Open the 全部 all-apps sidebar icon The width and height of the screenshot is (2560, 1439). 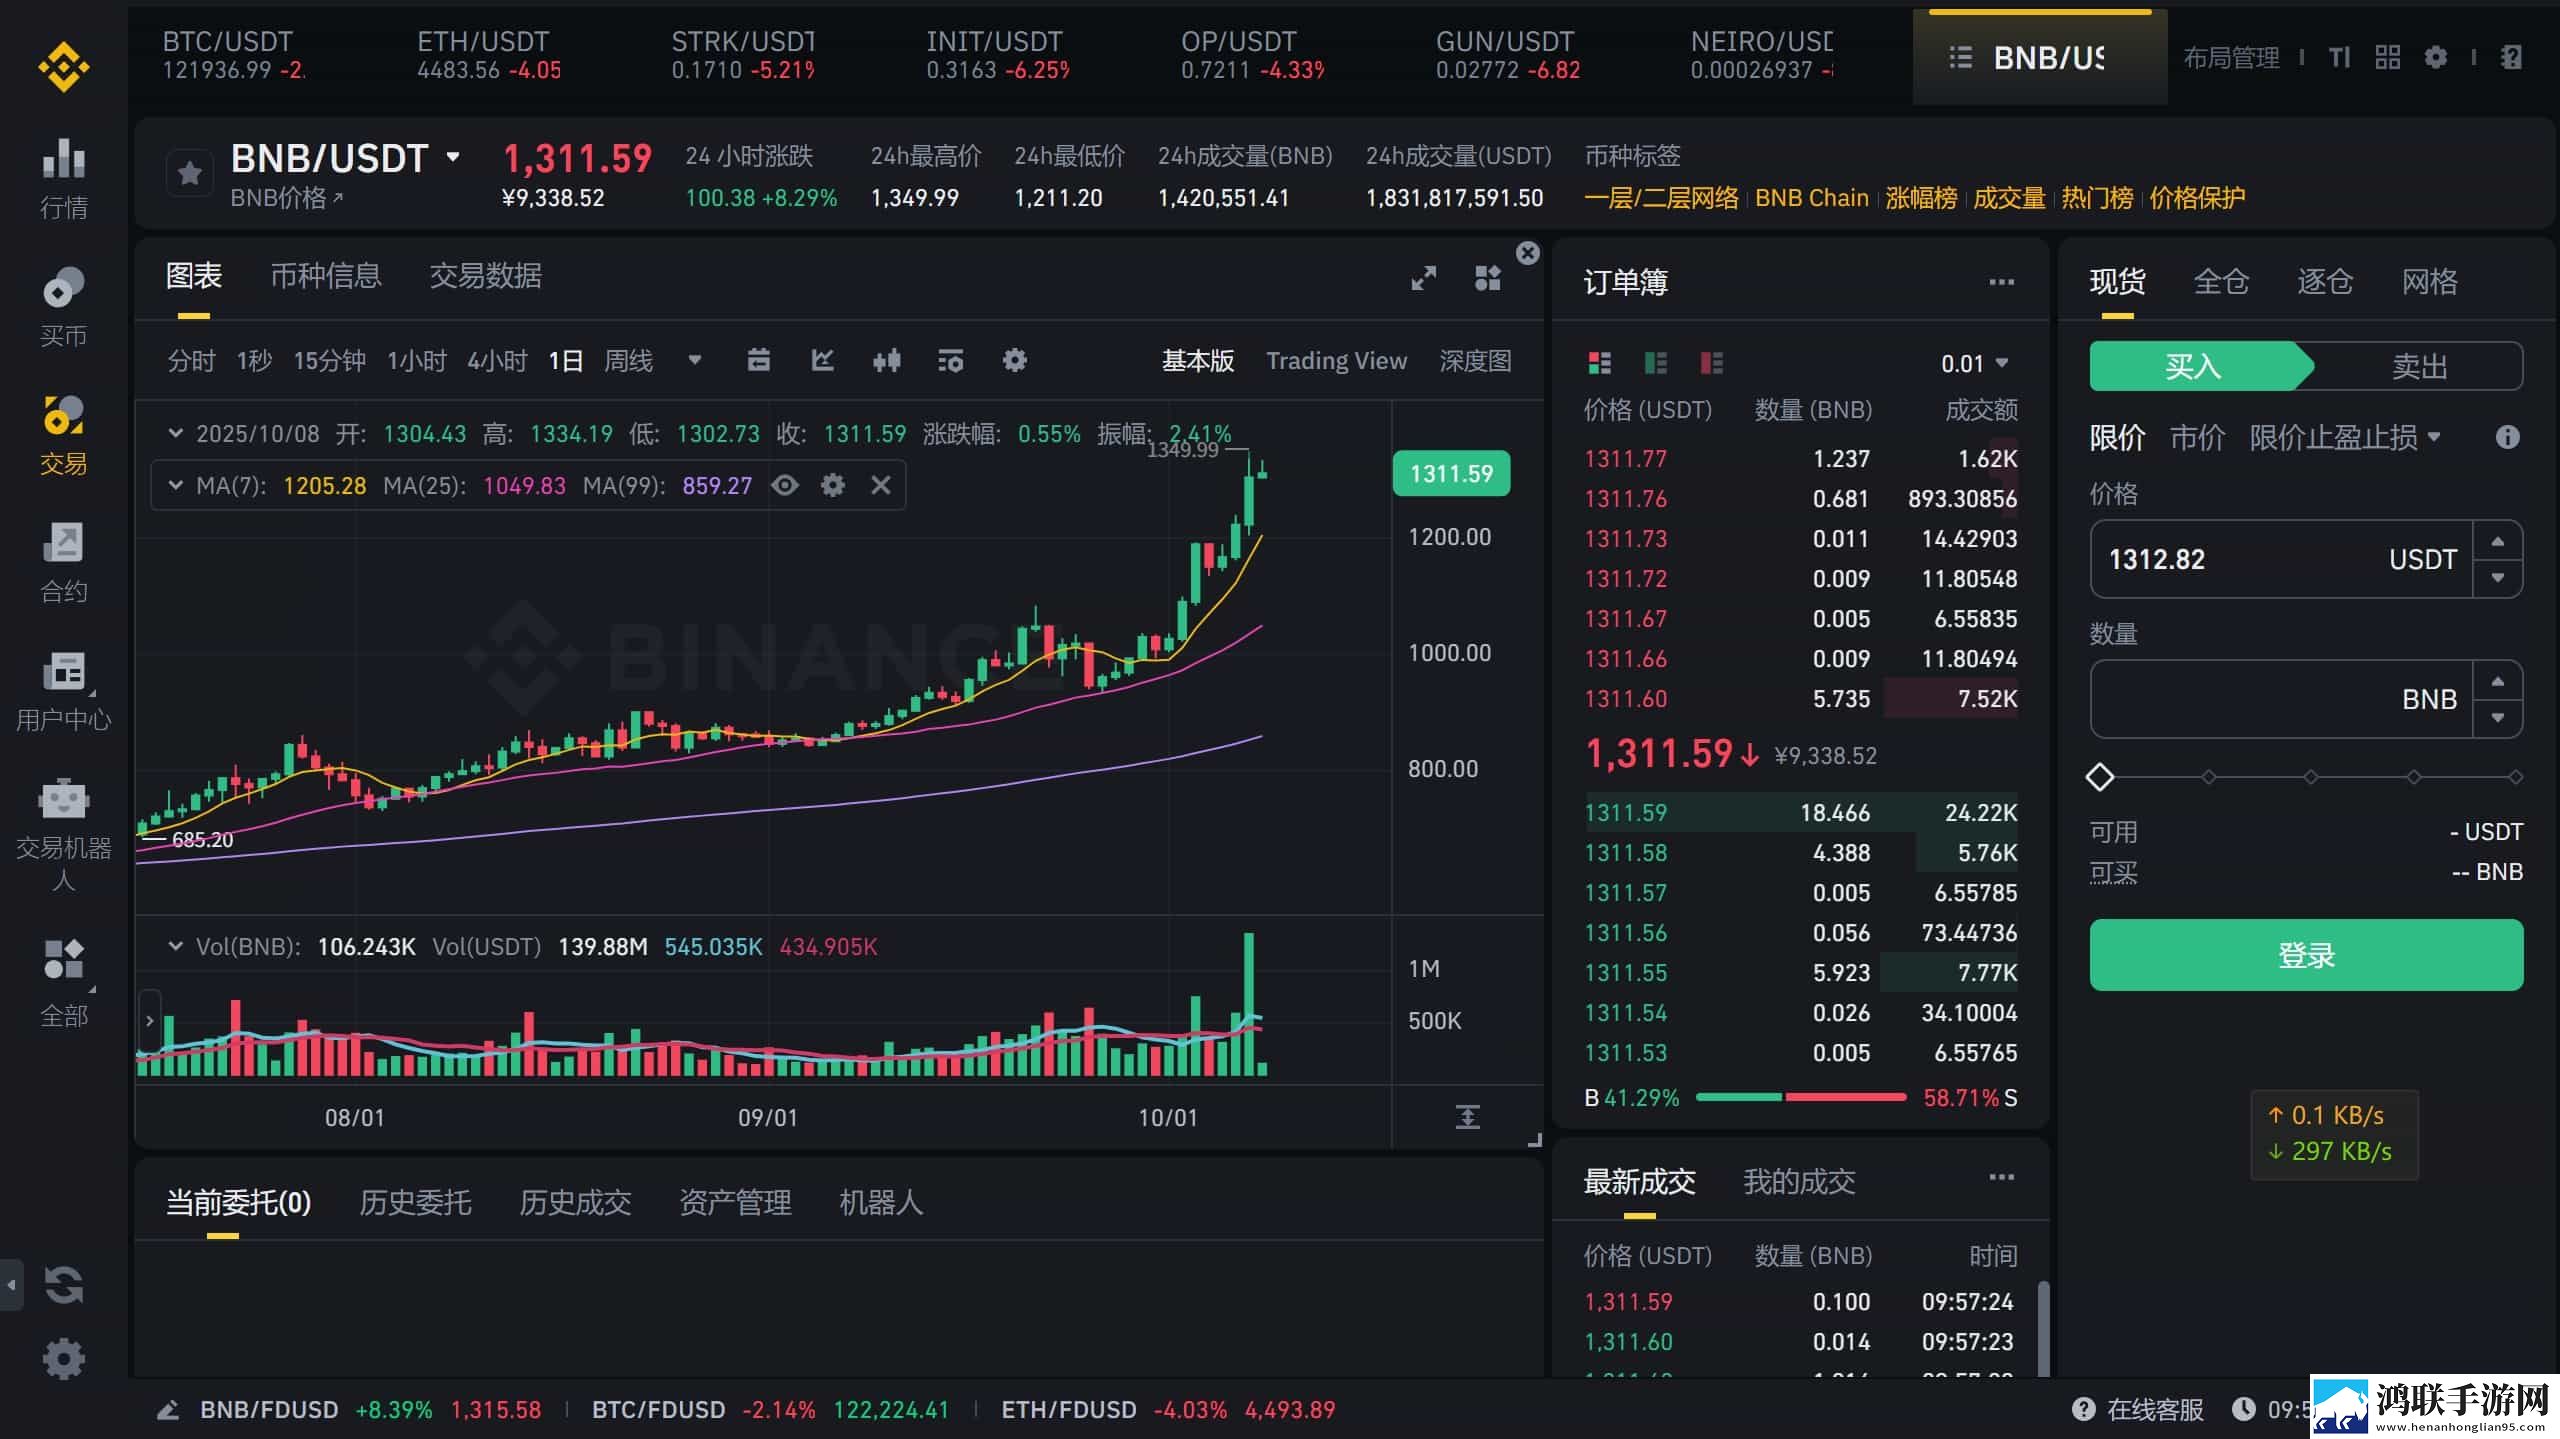point(63,984)
